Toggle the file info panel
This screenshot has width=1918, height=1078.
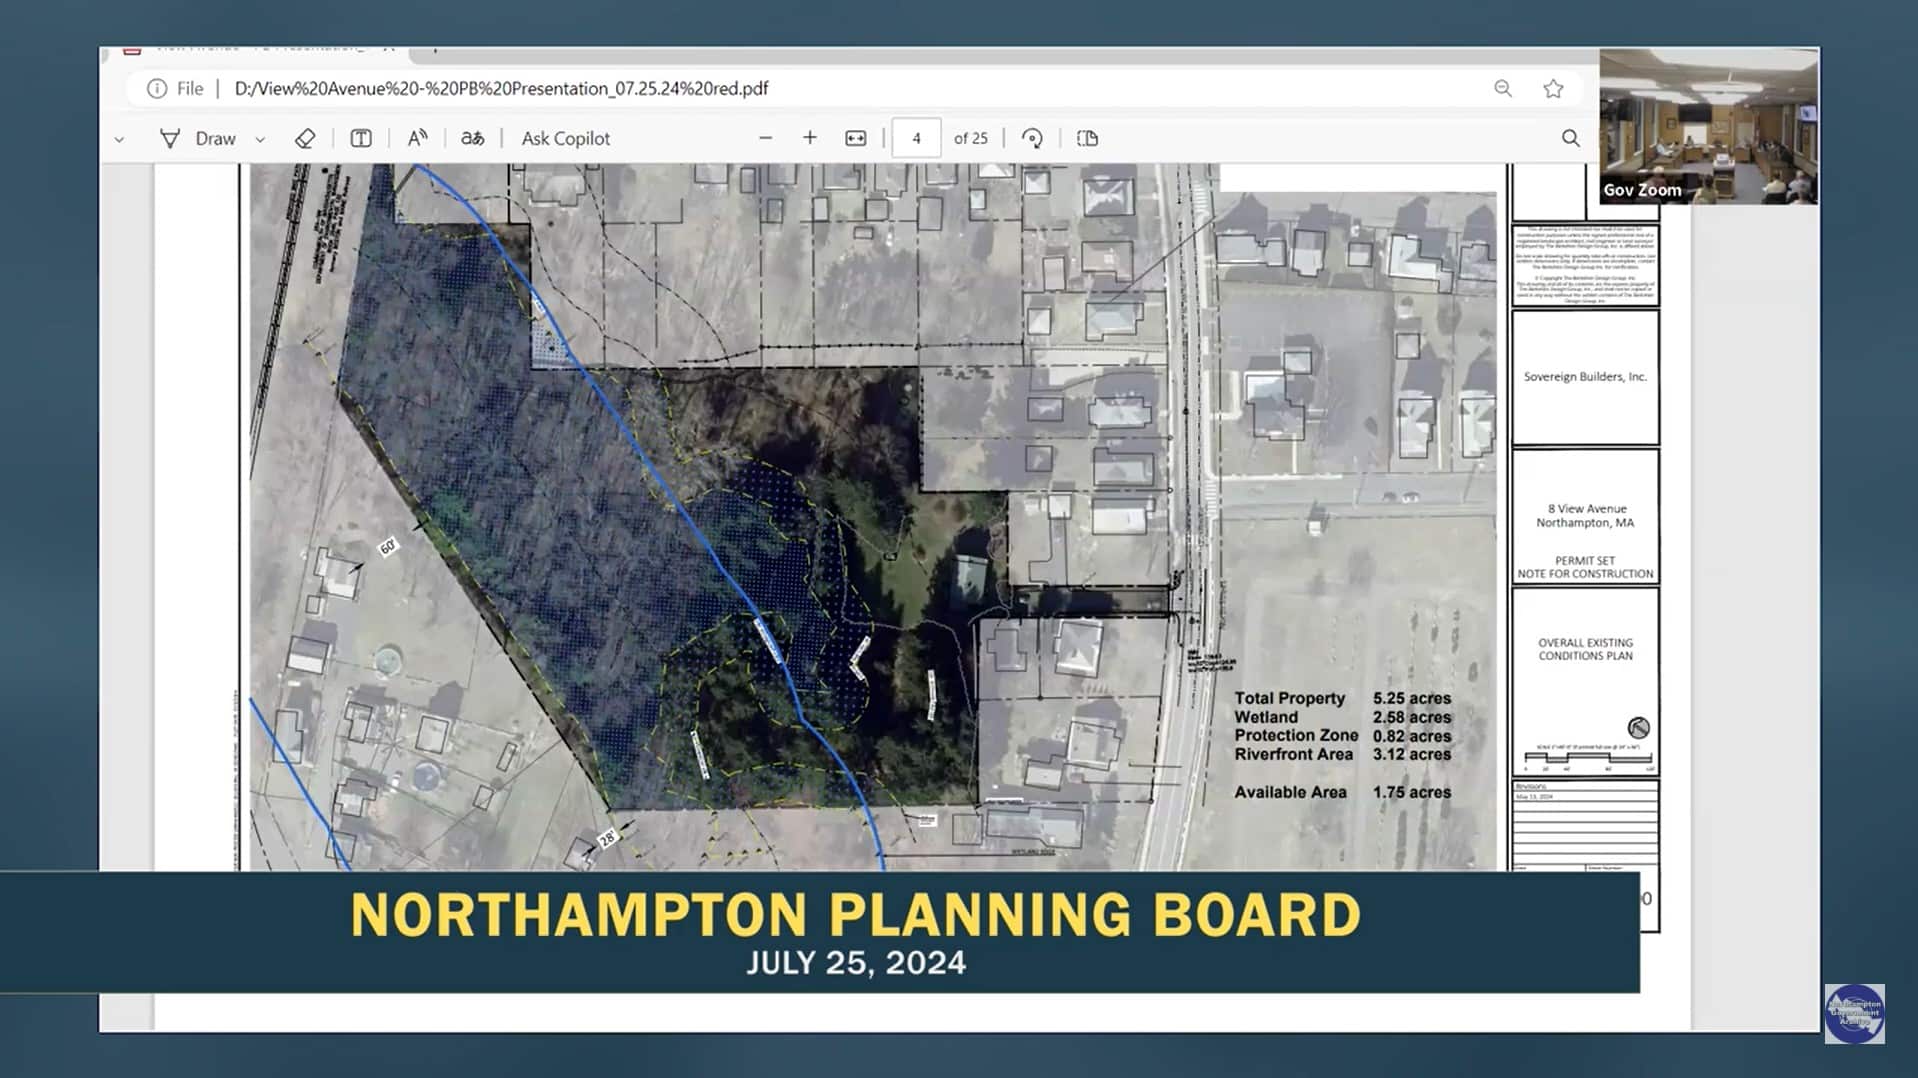[159, 88]
